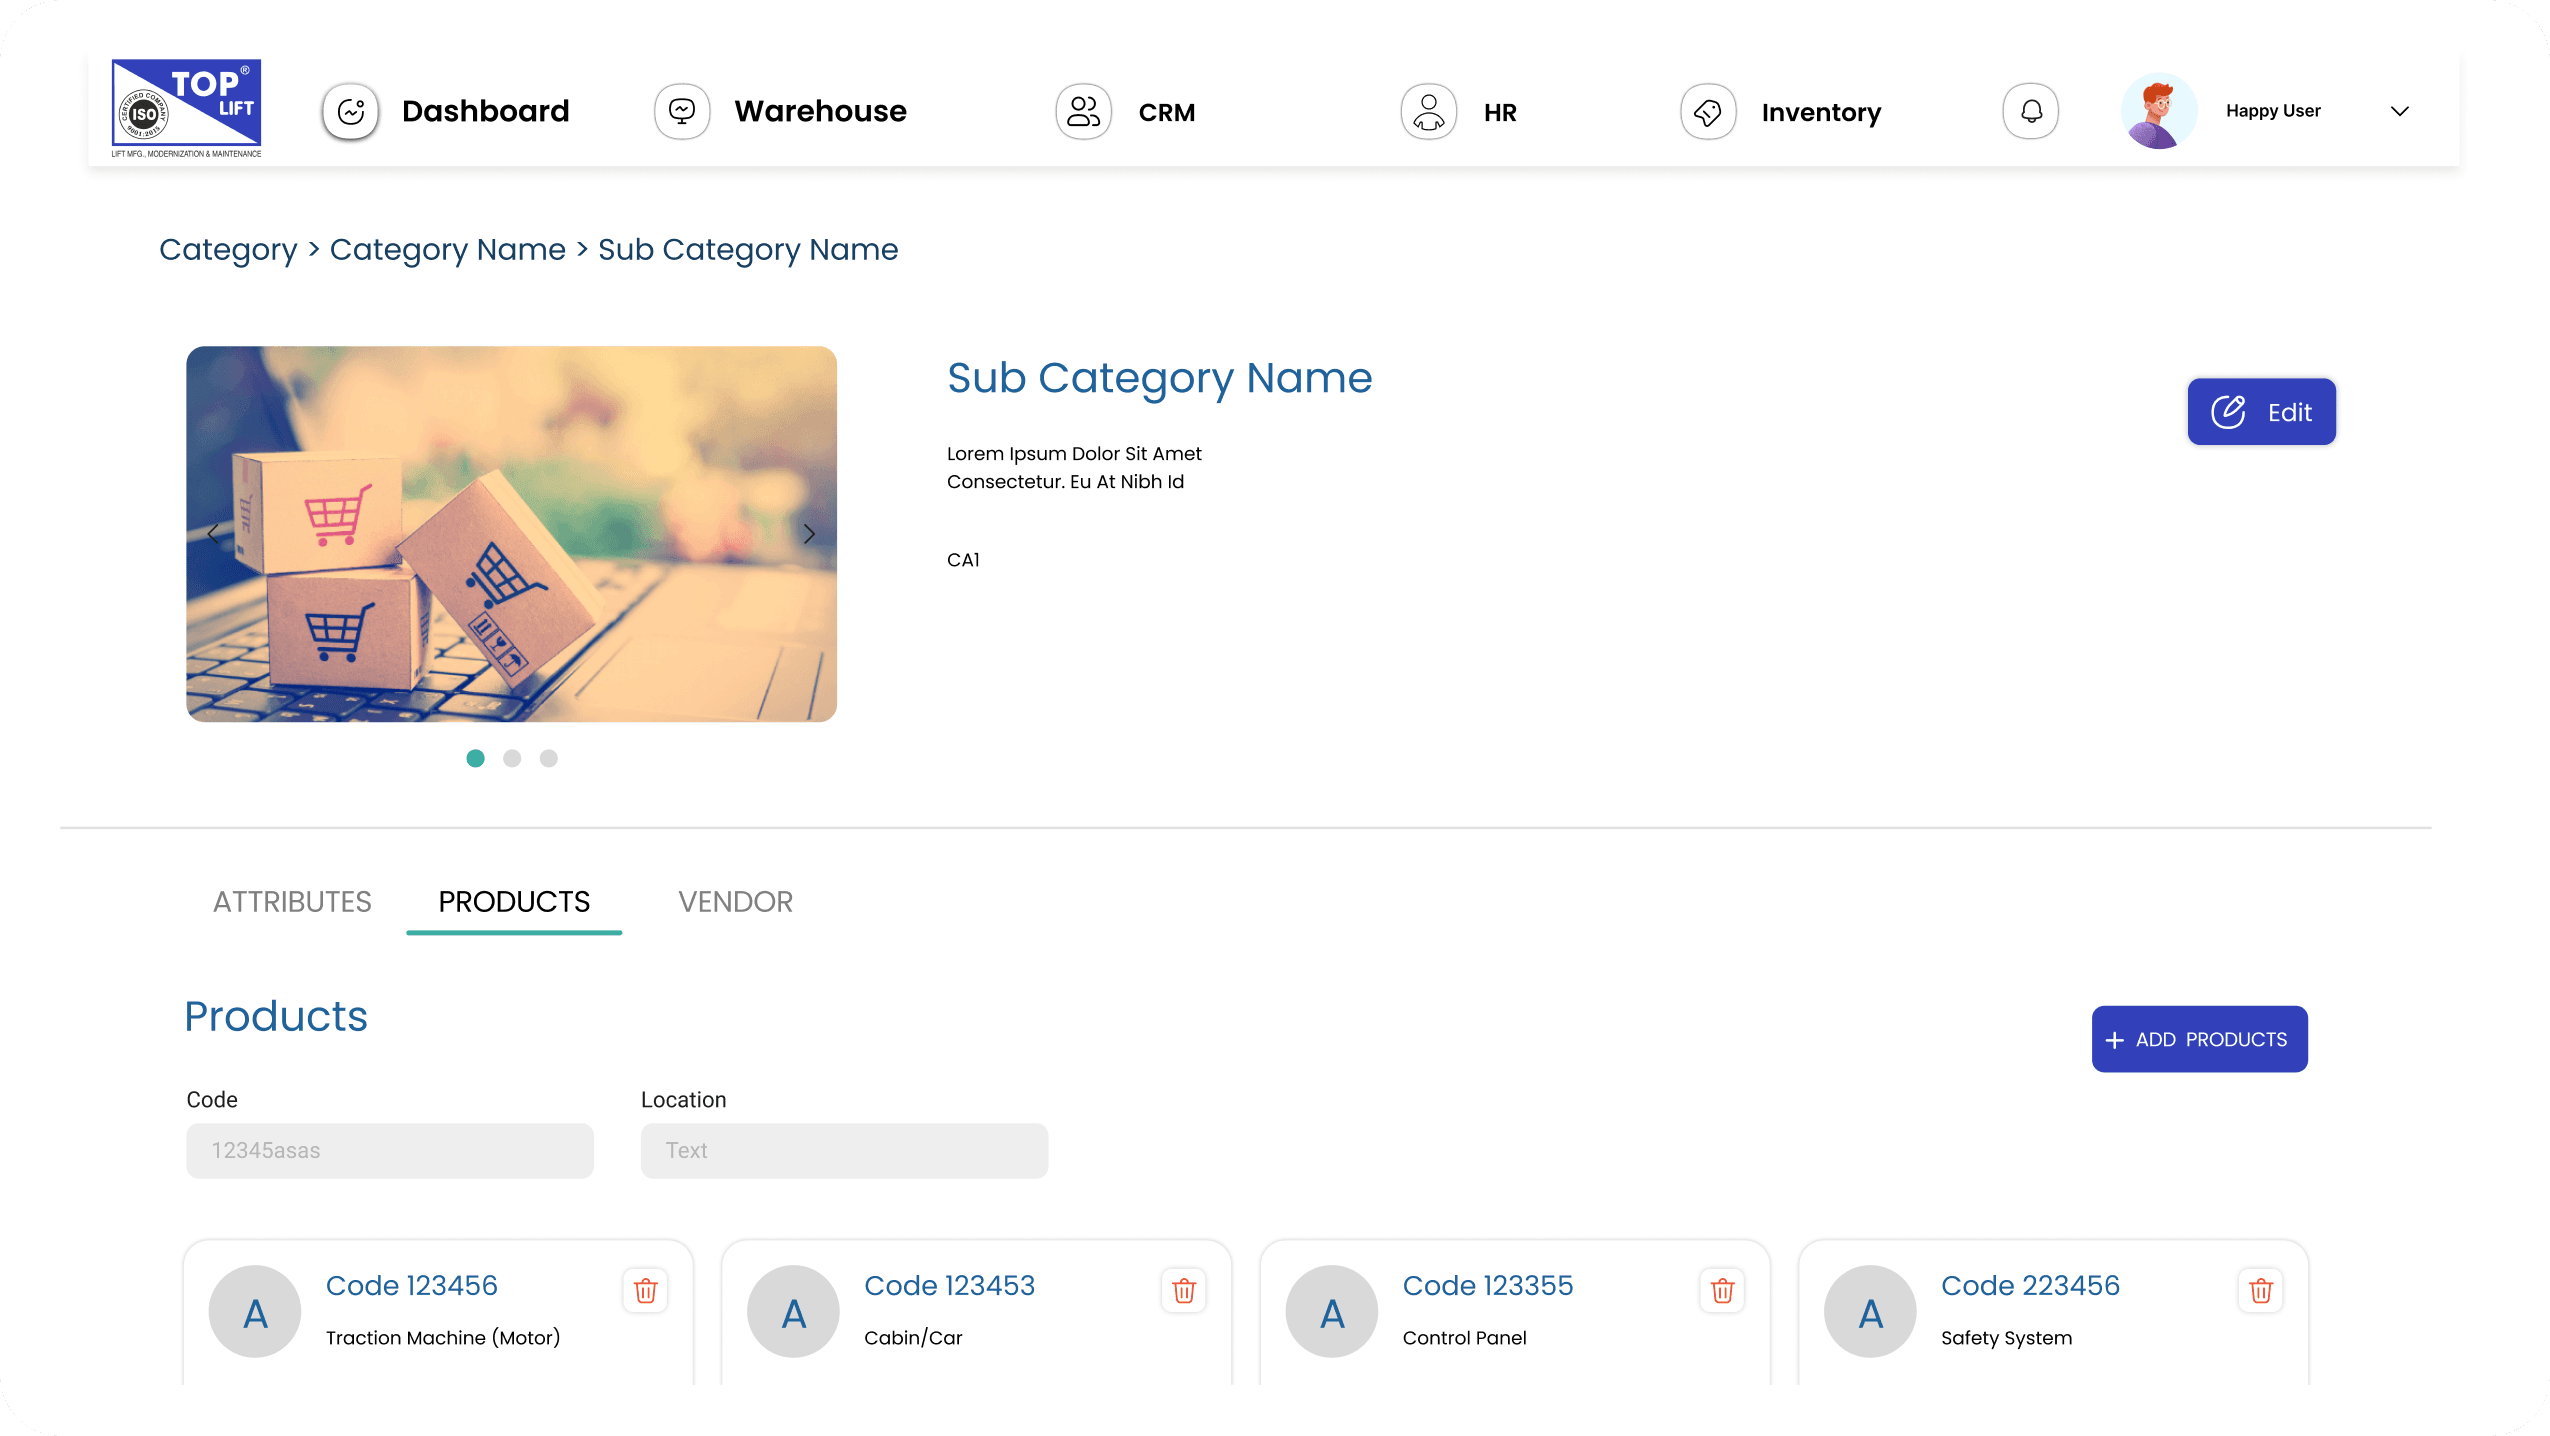Show next image in carousel
Screen dimensions: 2550x1436
[809, 534]
